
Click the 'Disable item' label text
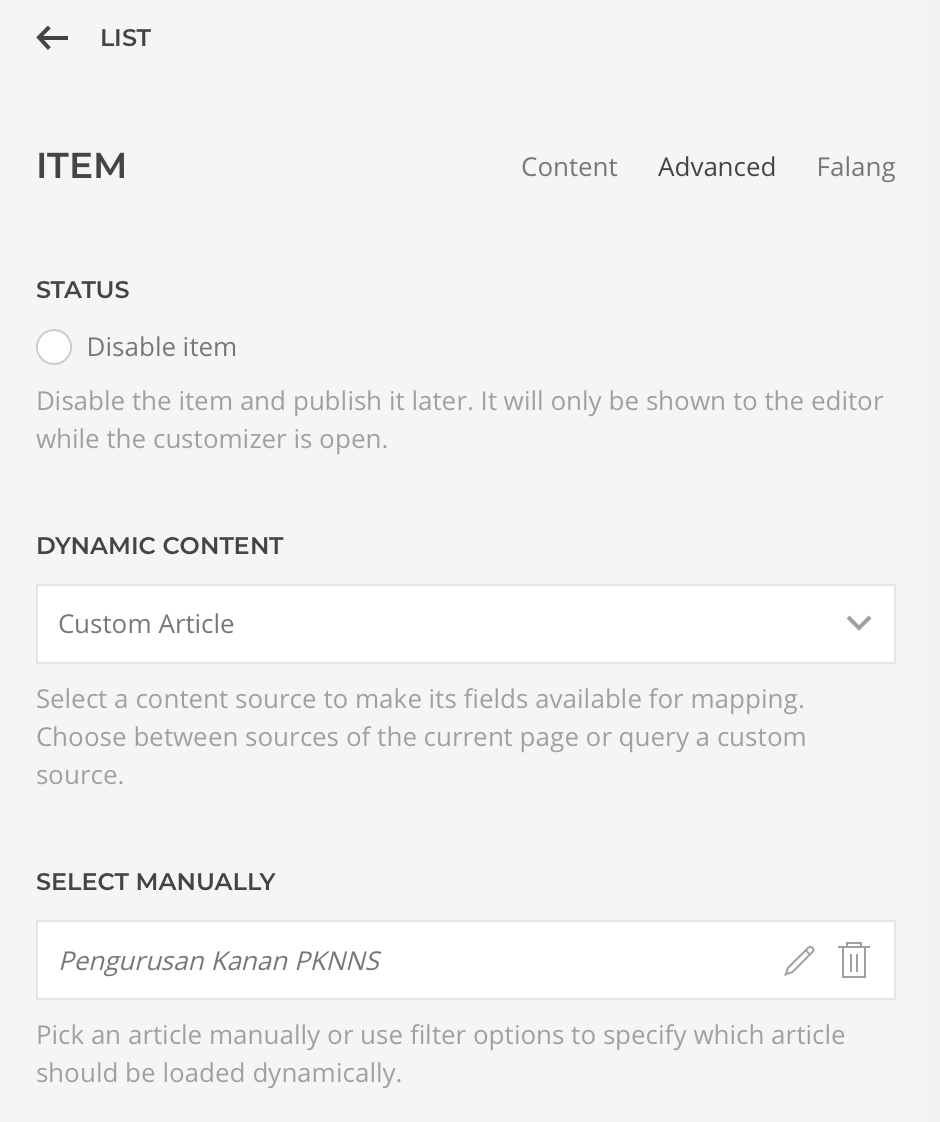coord(162,348)
